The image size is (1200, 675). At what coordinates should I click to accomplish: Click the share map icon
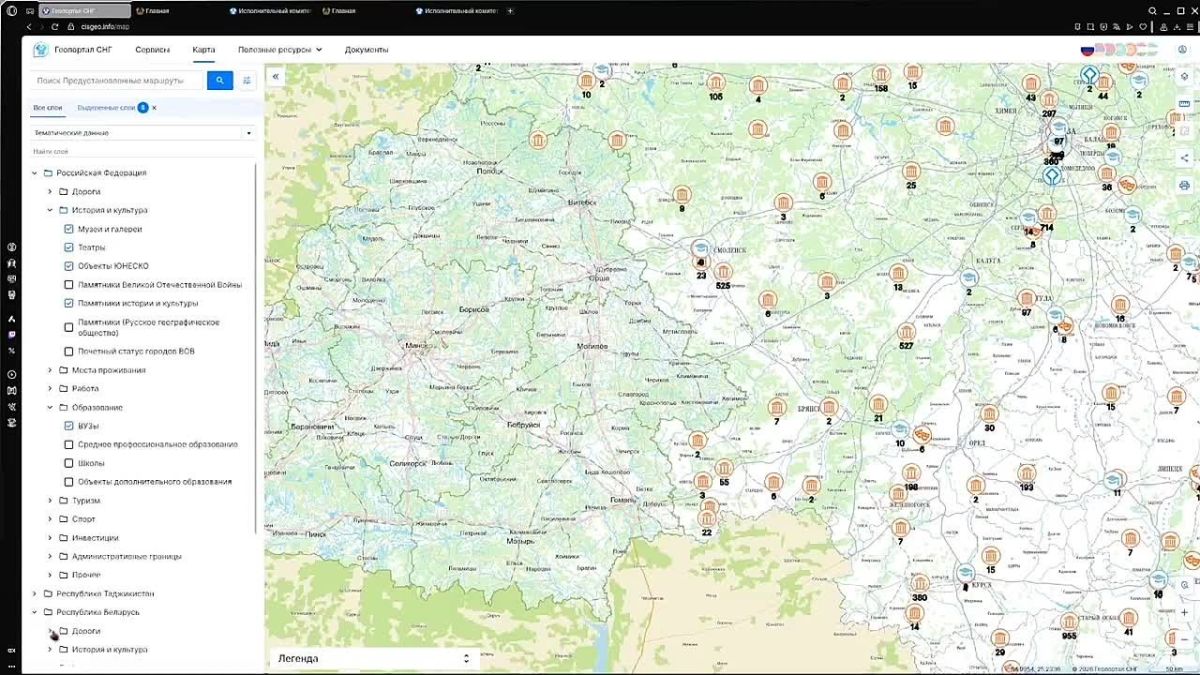click(1184, 158)
